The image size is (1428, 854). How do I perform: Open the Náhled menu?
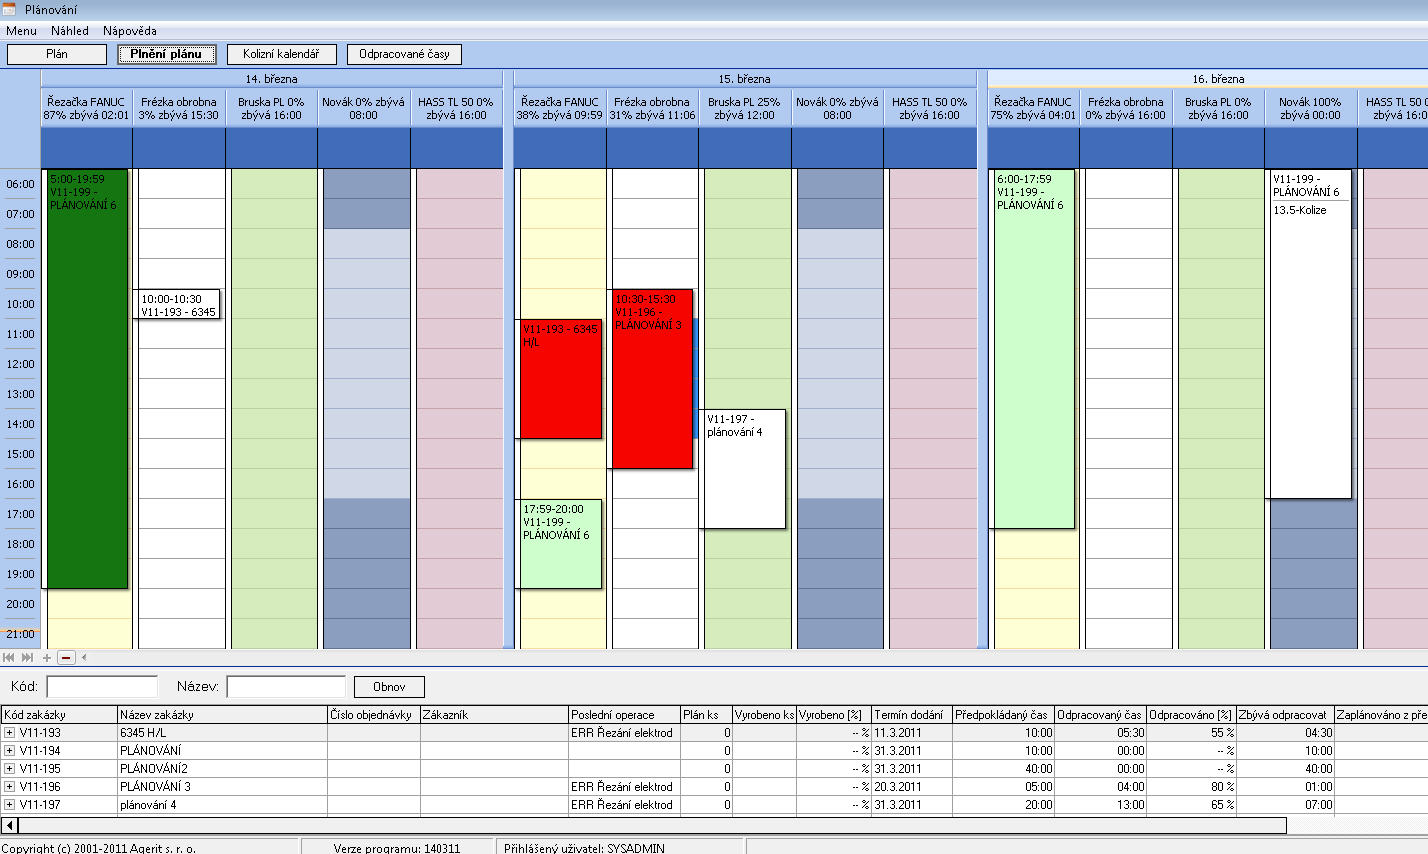coord(70,31)
